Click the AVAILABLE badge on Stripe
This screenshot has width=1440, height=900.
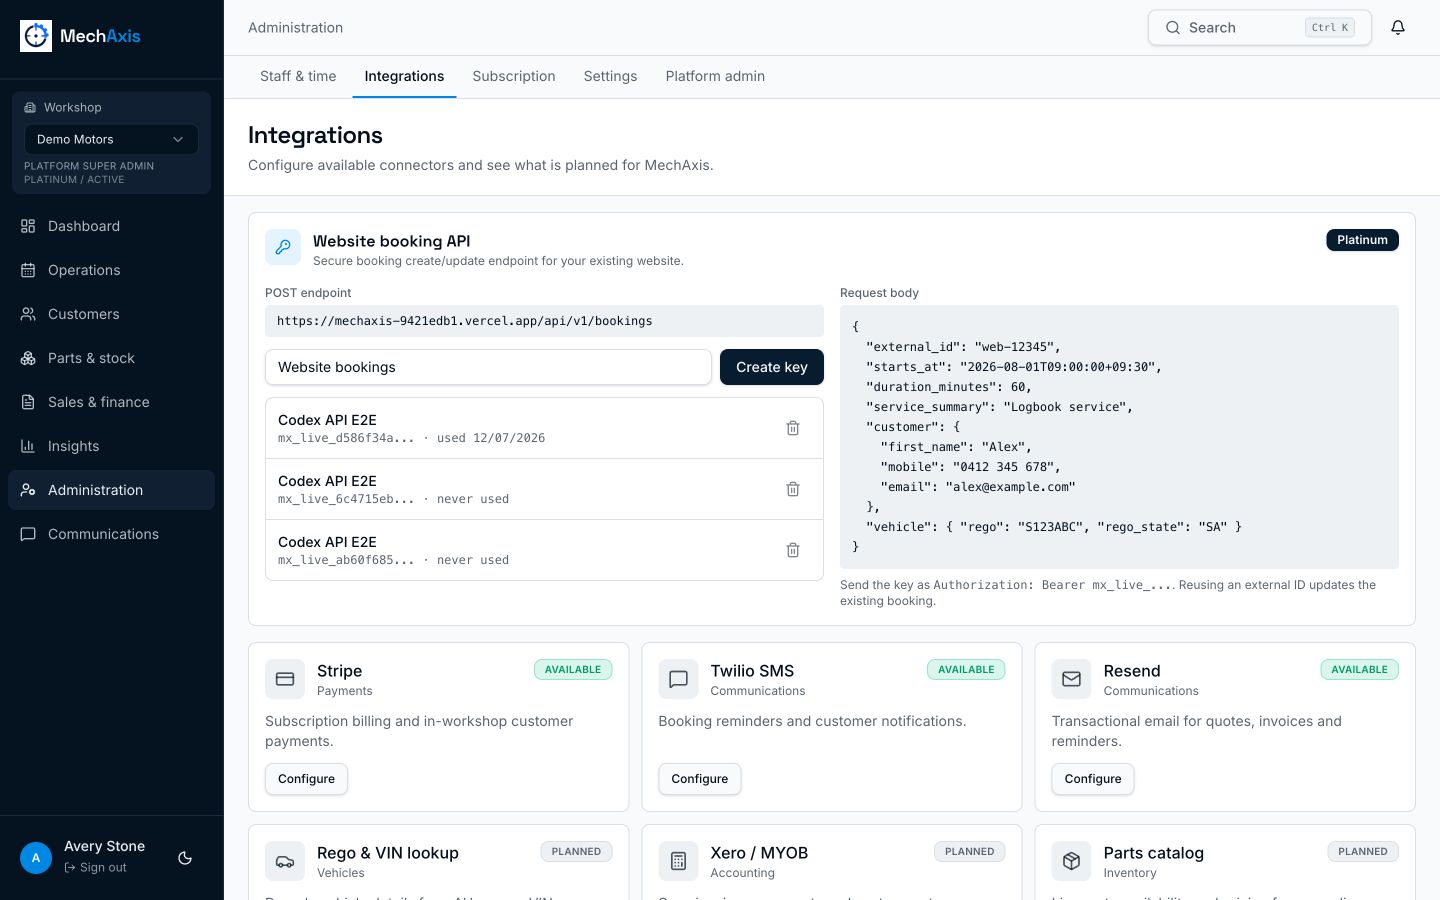coord(573,670)
